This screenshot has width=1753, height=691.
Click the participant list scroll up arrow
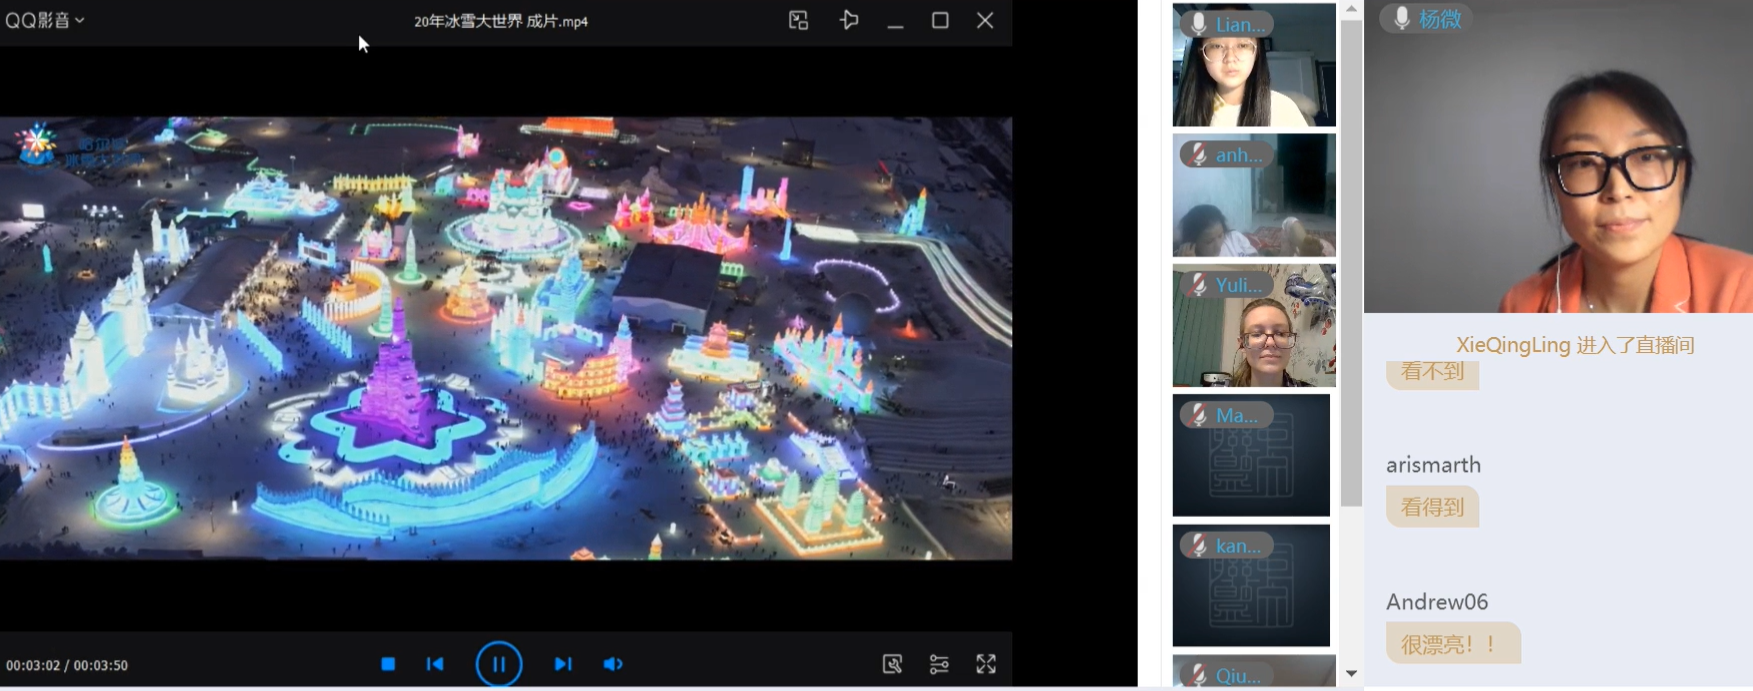[1351, 9]
